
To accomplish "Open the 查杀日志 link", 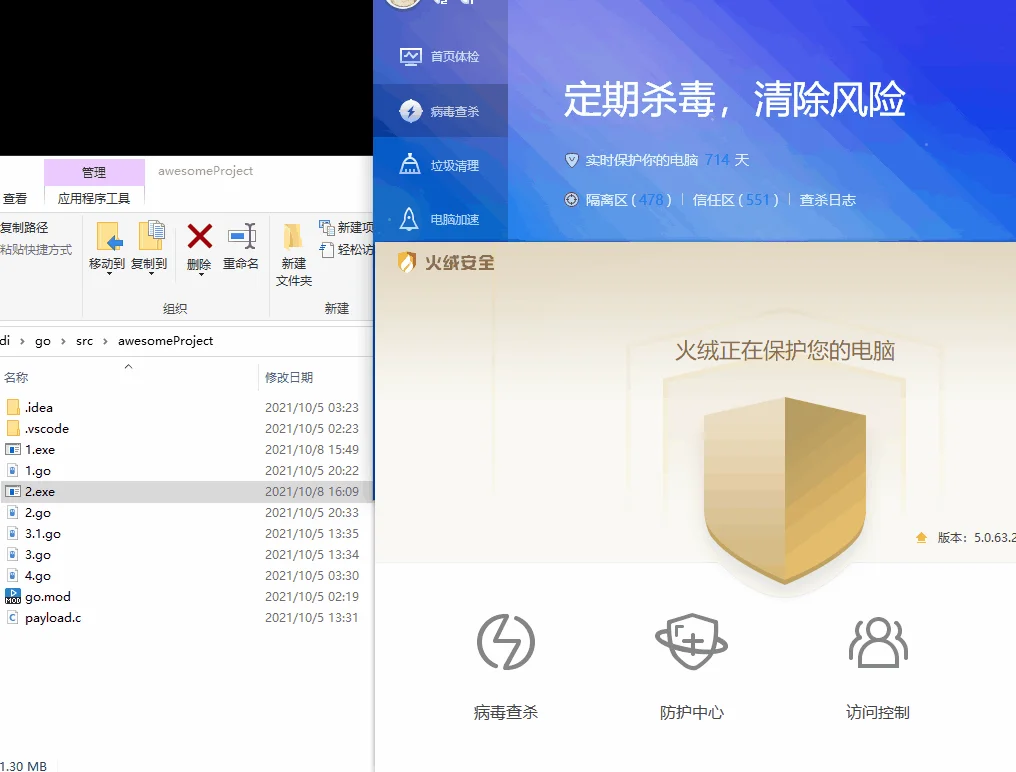I will pyautogui.click(x=827, y=200).
